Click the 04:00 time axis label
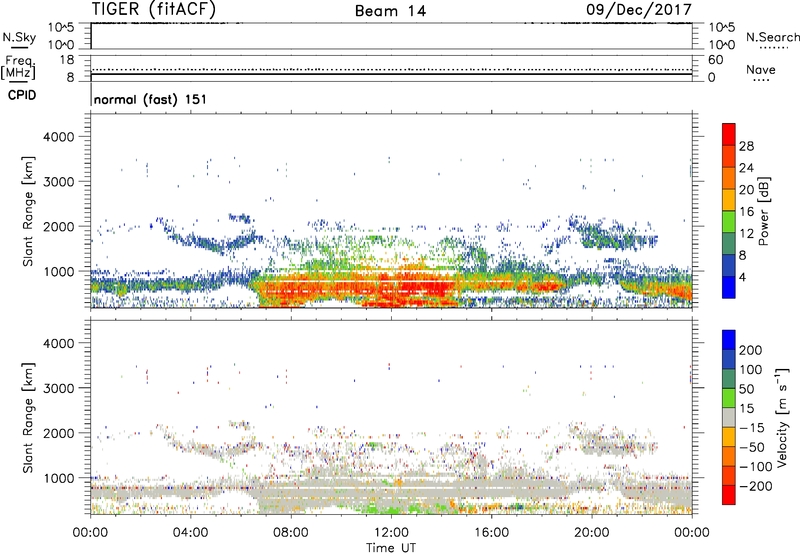 point(190,533)
